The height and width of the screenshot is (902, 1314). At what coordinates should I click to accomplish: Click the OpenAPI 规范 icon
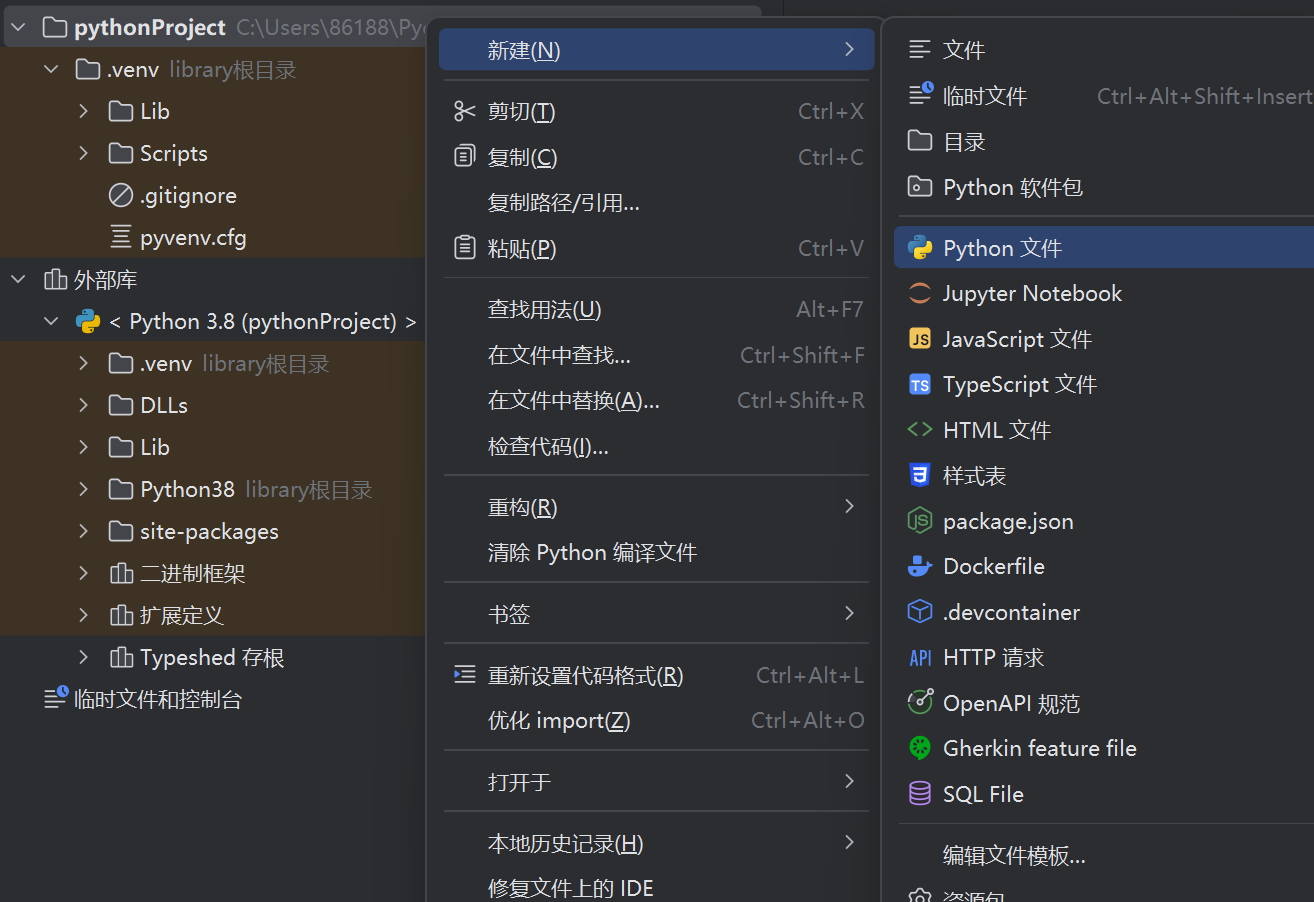(x=920, y=703)
